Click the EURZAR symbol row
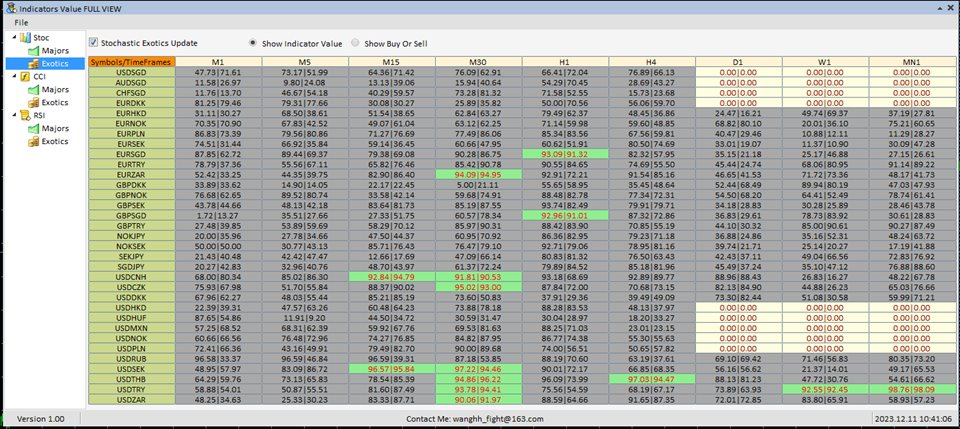This screenshot has height=429, width=960. (132, 174)
